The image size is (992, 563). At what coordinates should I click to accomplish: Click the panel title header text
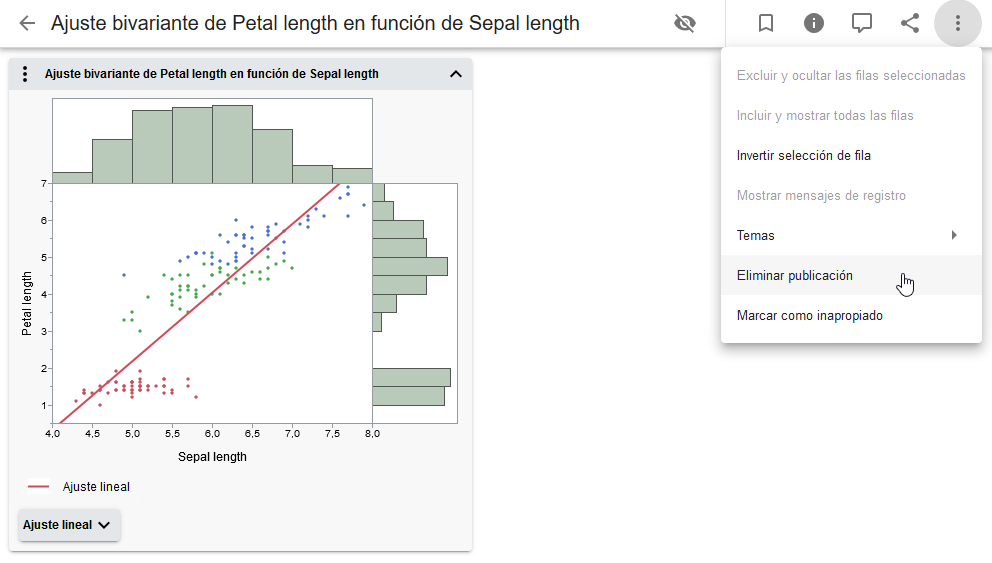pyautogui.click(x=211, y=74)
